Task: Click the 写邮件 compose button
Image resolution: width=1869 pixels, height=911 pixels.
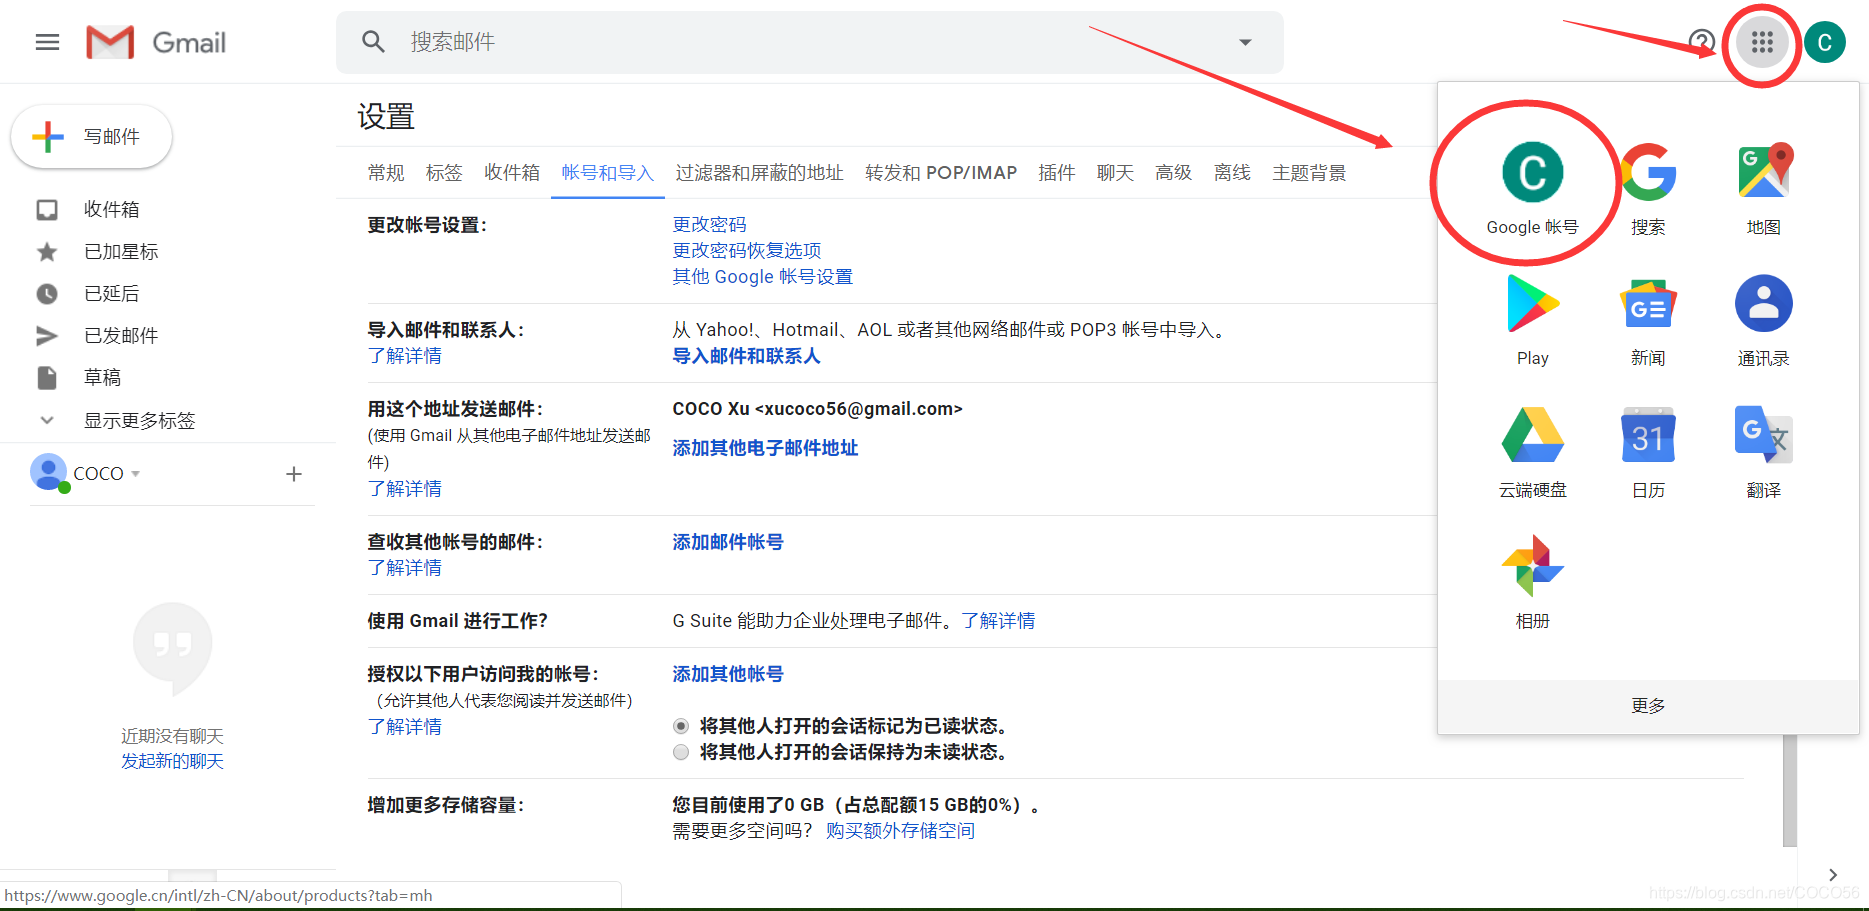Action: pos(91,137)
